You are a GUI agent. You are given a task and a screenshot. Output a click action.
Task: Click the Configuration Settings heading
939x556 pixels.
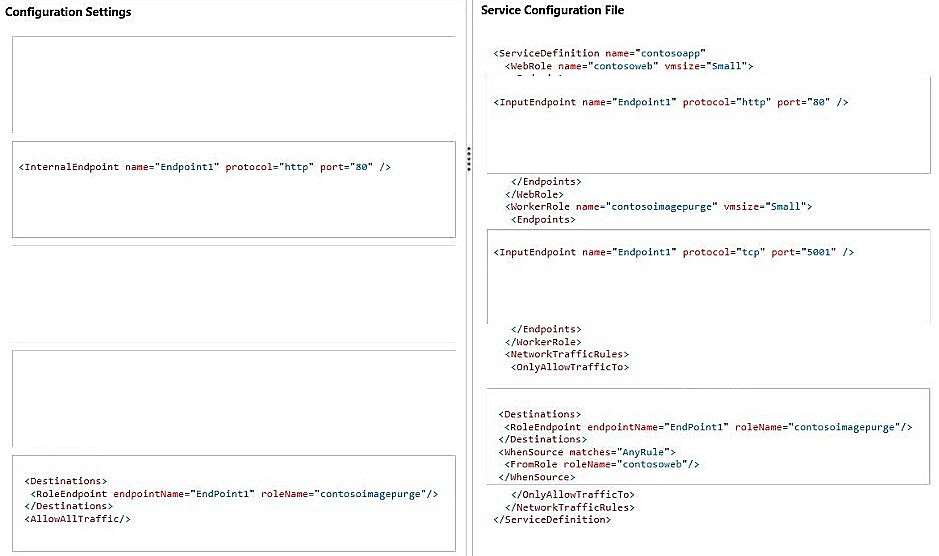68,12
